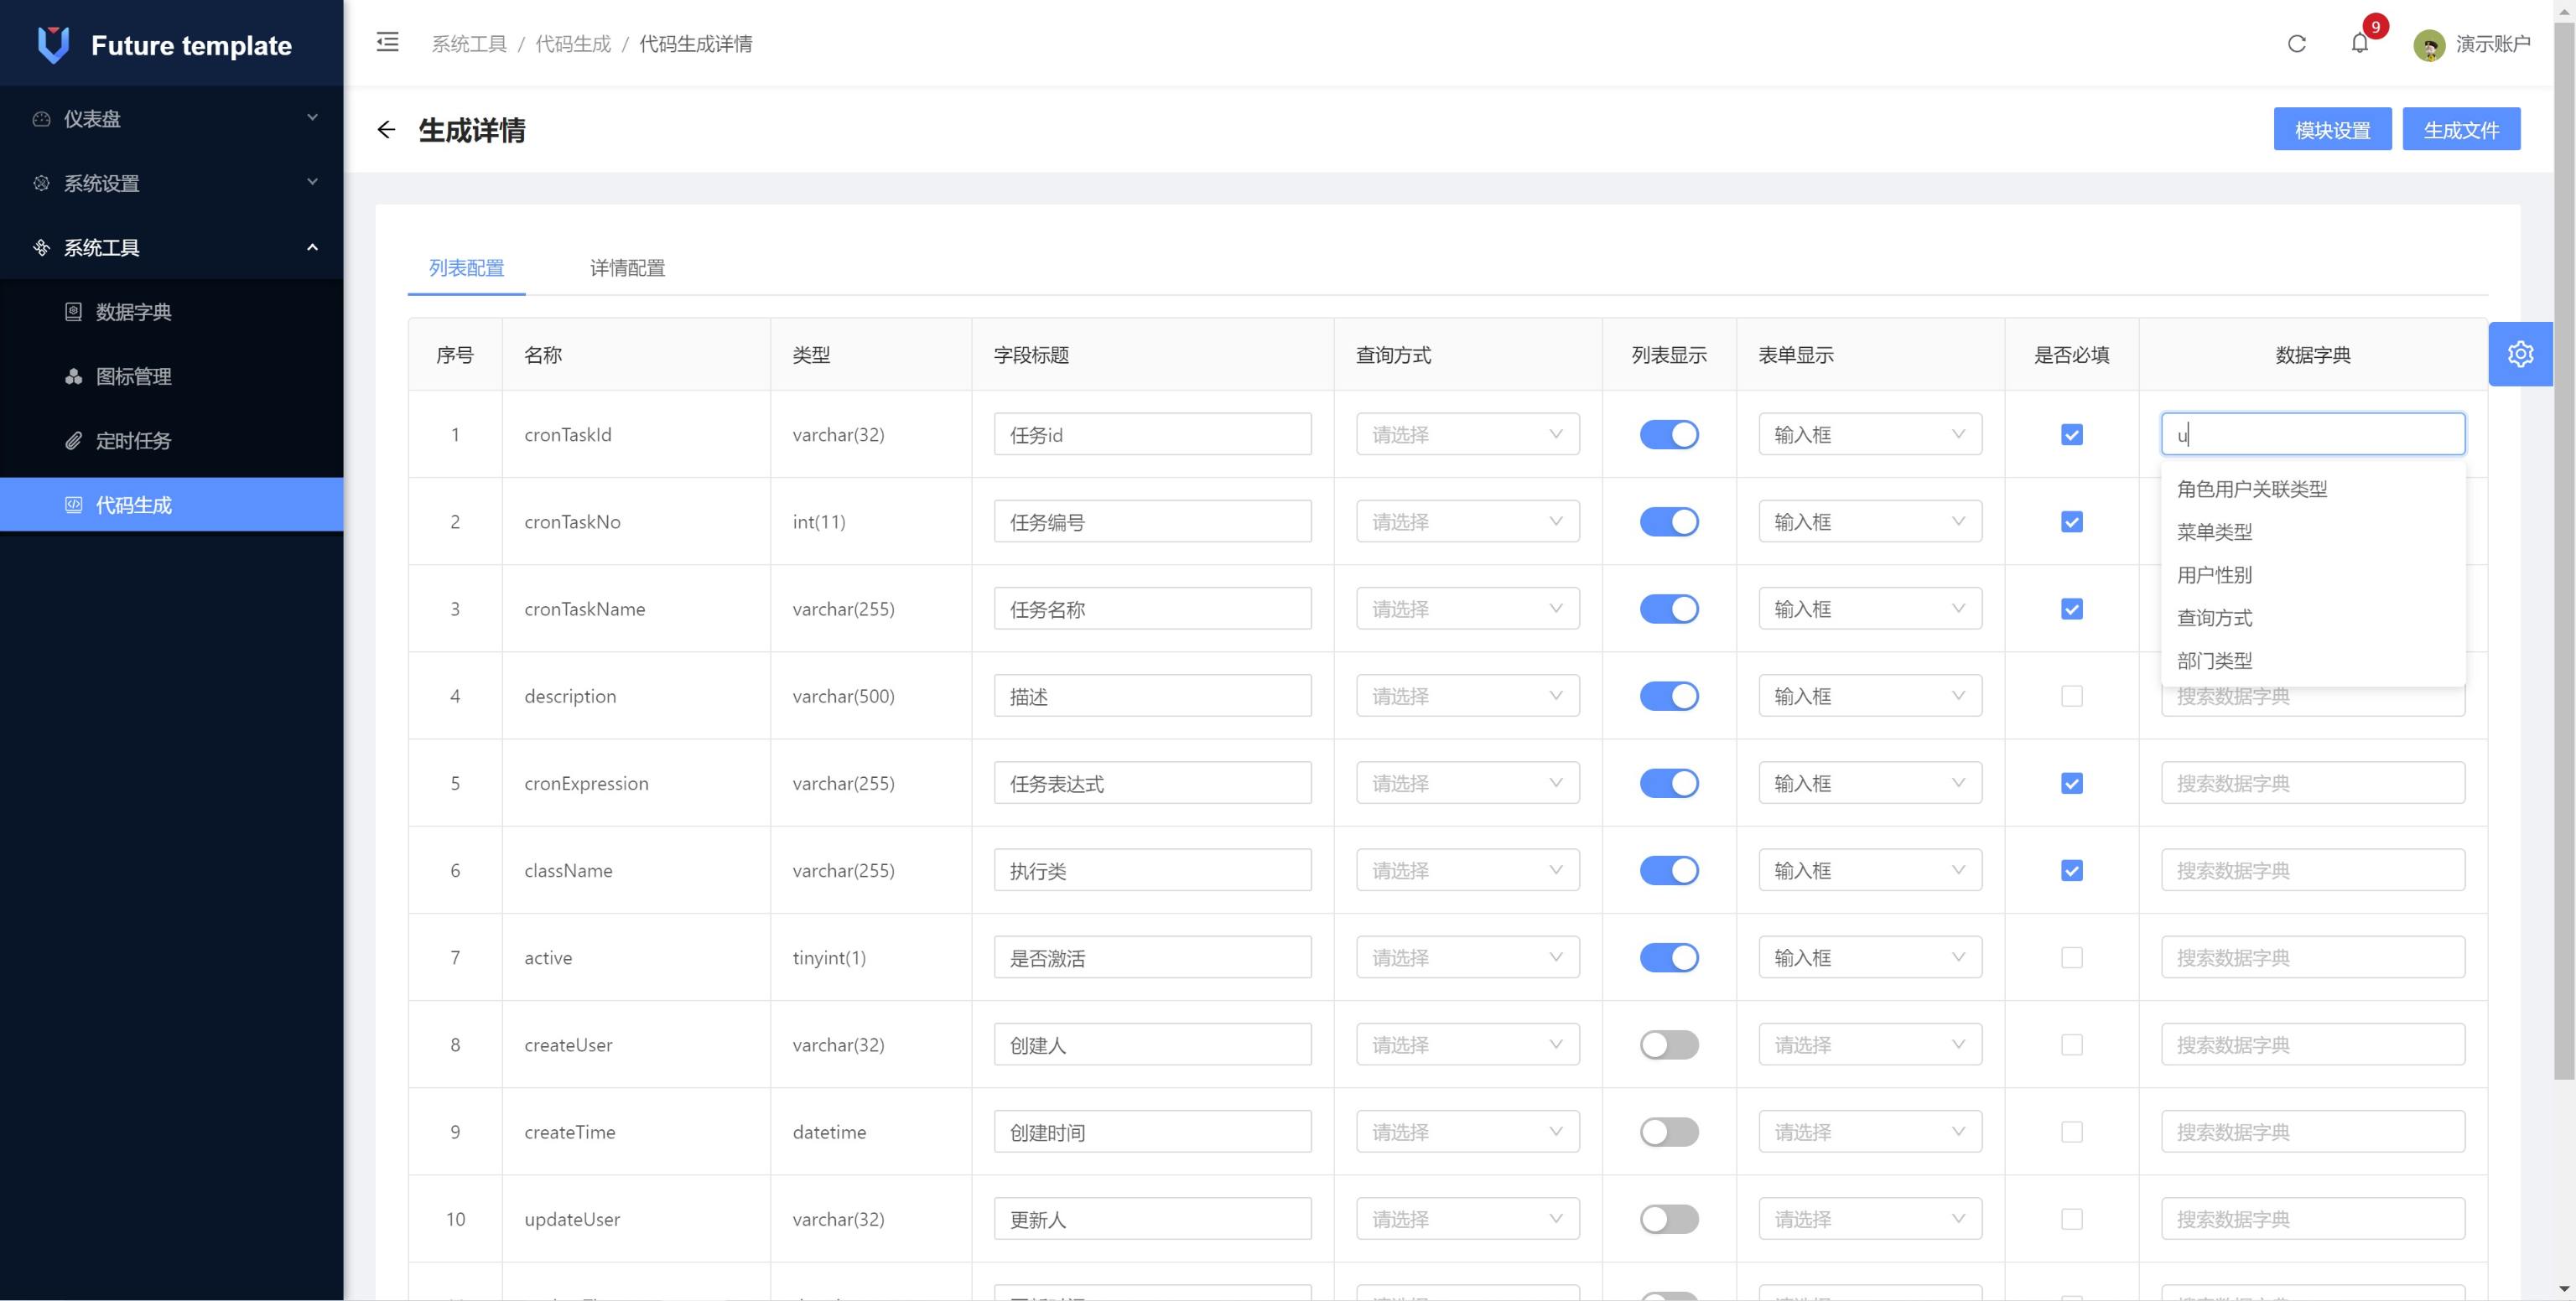Open 定时任务 menu item
Image resolution: width=2576 pixels, height=1301 pixels.
click(x=172, y=440)
